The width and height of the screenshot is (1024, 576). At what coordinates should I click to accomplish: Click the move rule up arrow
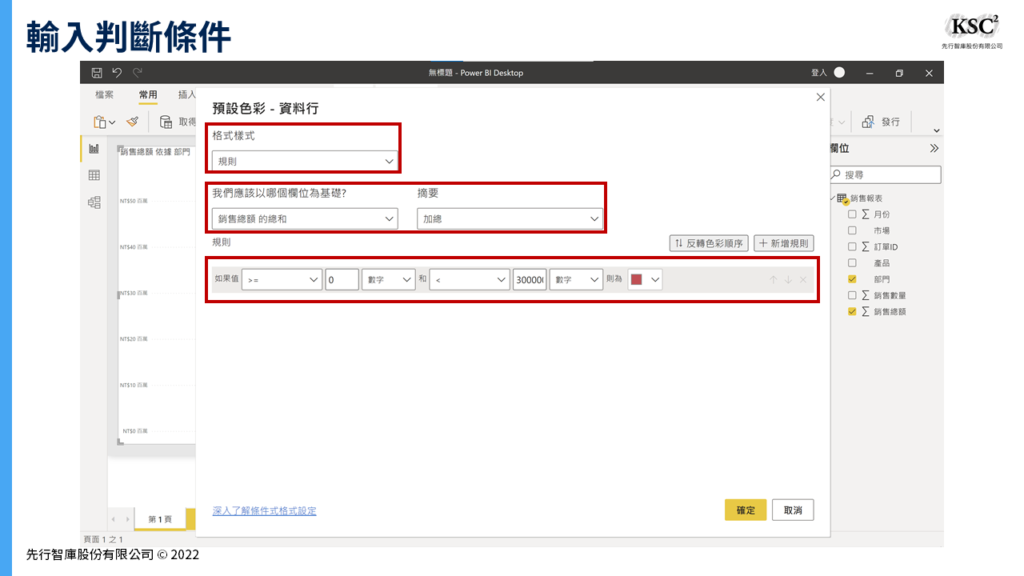click(773, 280)
